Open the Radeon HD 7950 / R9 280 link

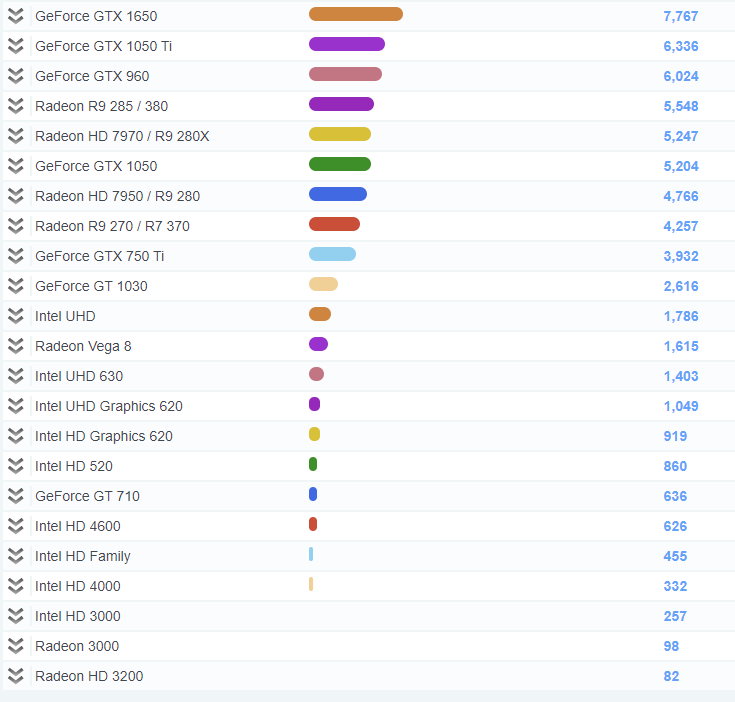pos(118,196)
